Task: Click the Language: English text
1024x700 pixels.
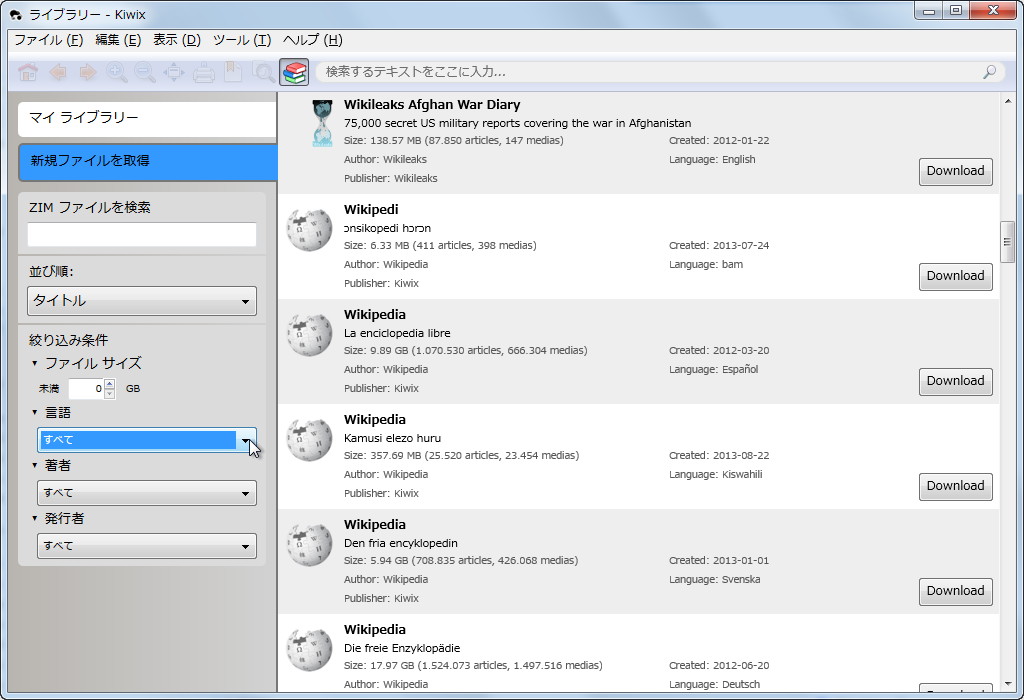Action: coord(712,159)
